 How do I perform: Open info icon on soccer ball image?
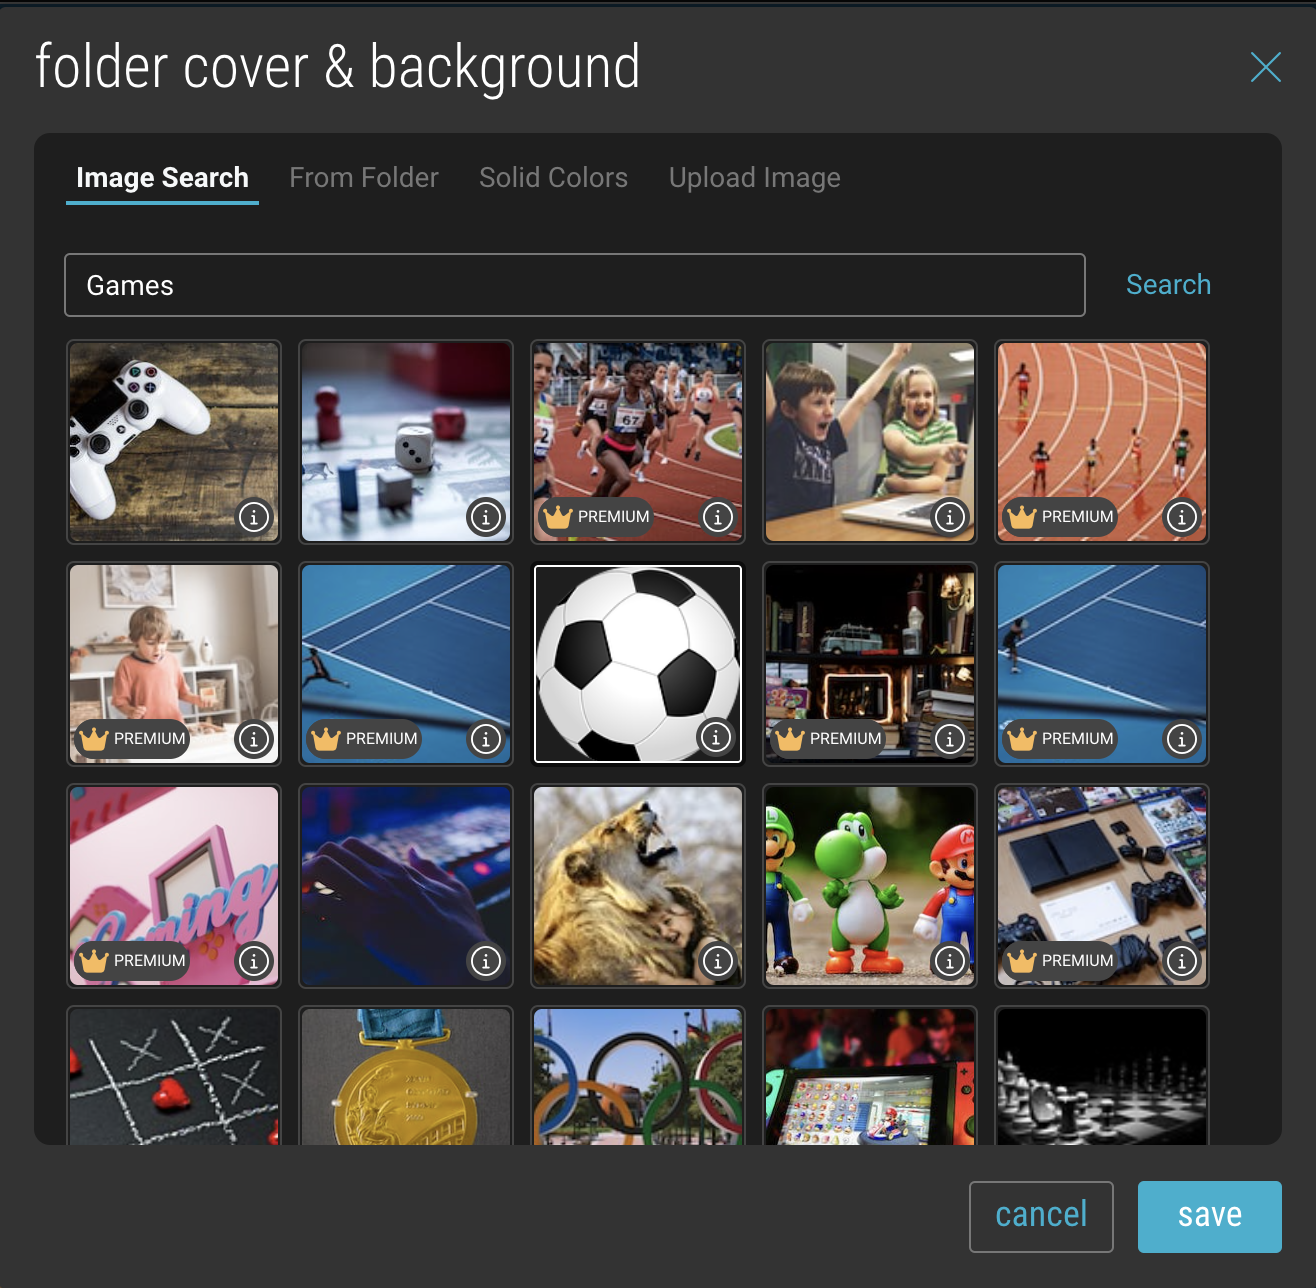click(x=716, y=737)
